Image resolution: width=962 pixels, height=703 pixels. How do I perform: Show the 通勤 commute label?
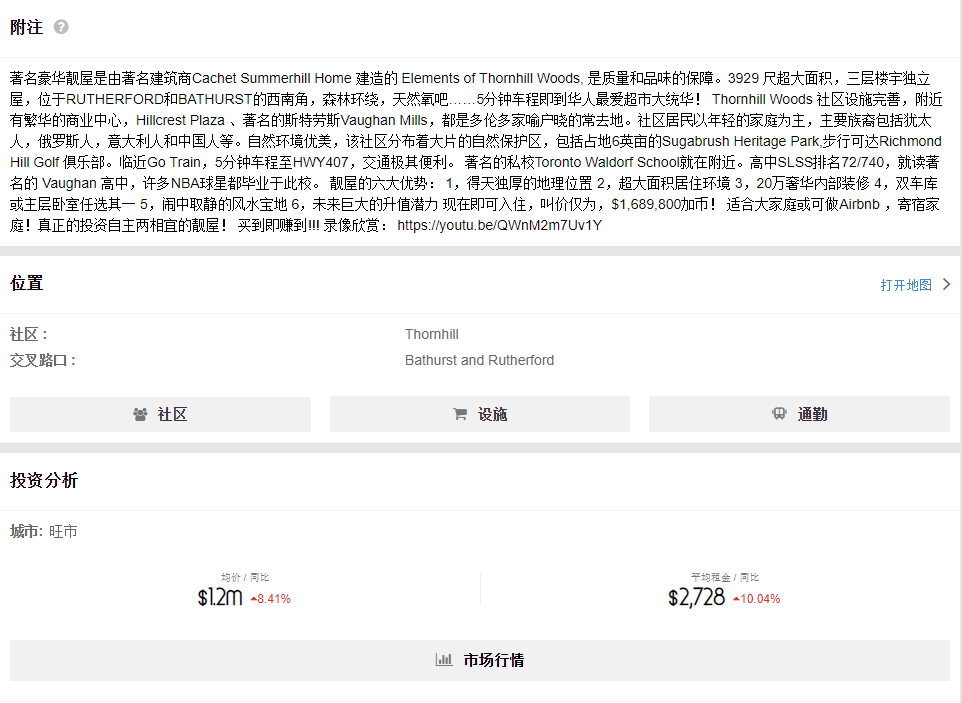click(812, 414)
